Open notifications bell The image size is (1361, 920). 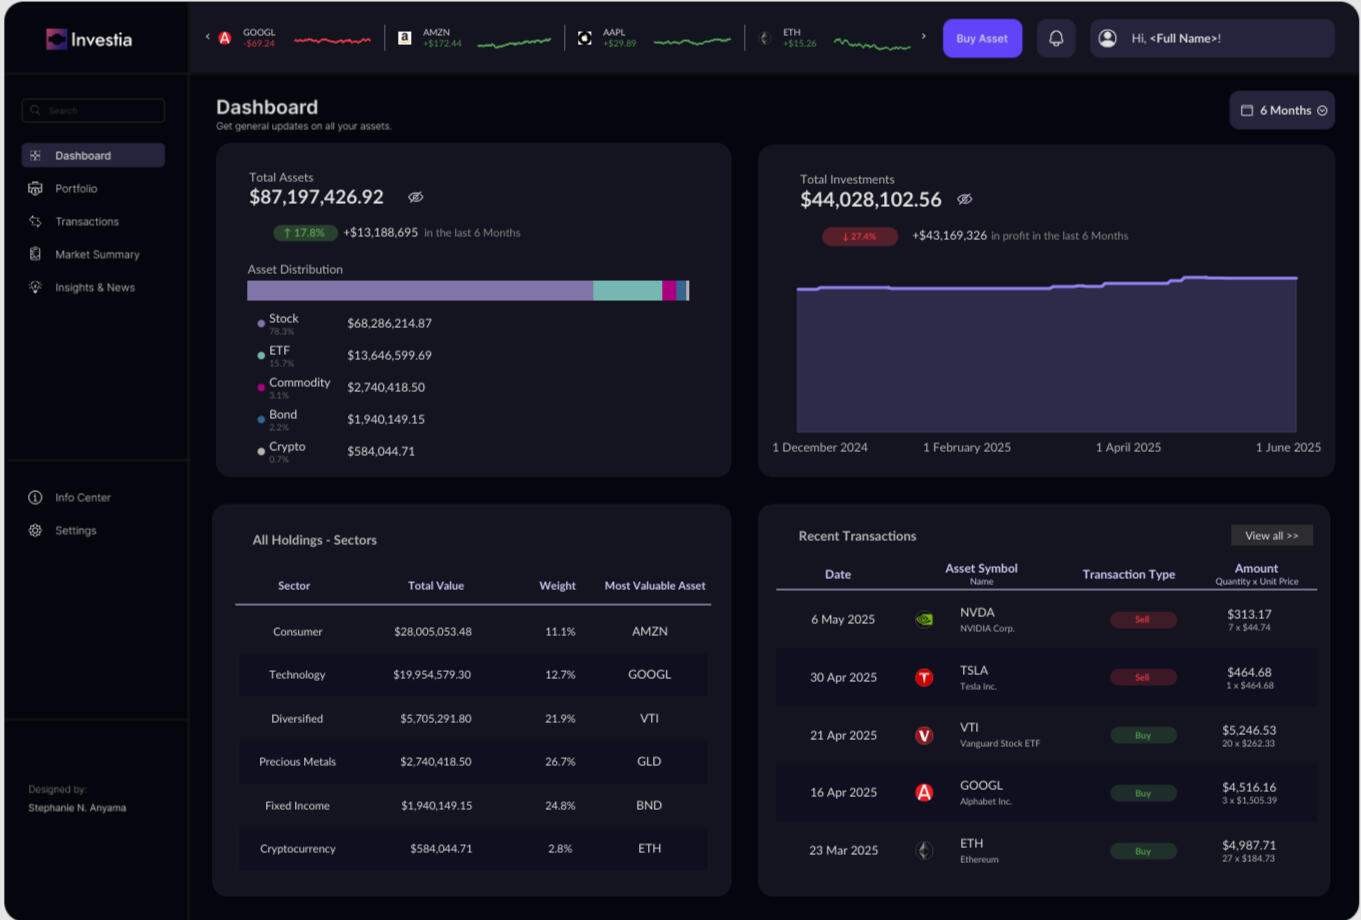(1056, 38)
